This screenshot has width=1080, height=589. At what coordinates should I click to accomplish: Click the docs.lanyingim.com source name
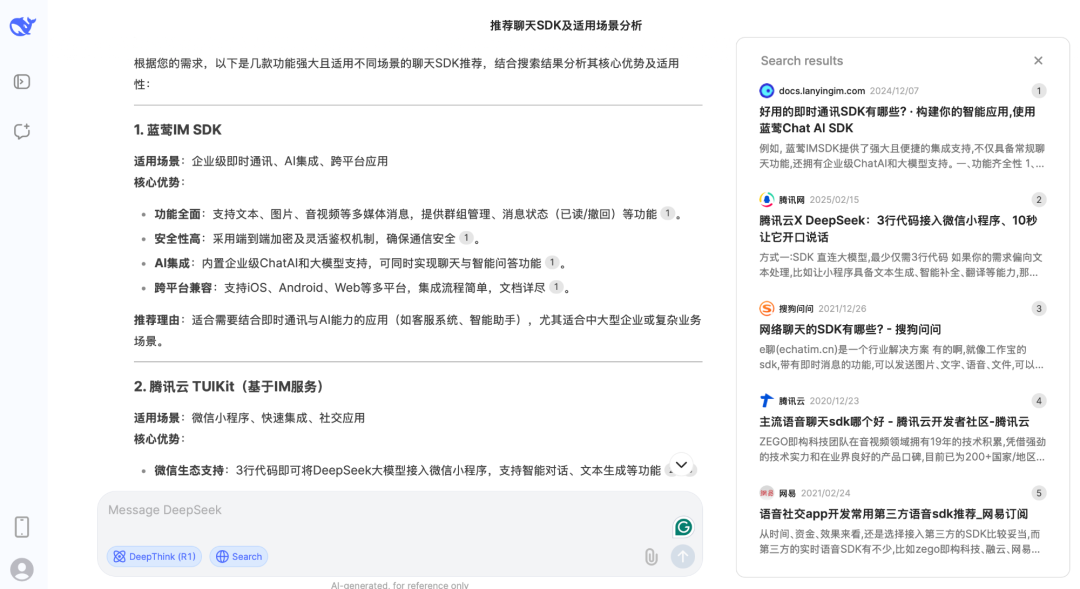point(822,91)
